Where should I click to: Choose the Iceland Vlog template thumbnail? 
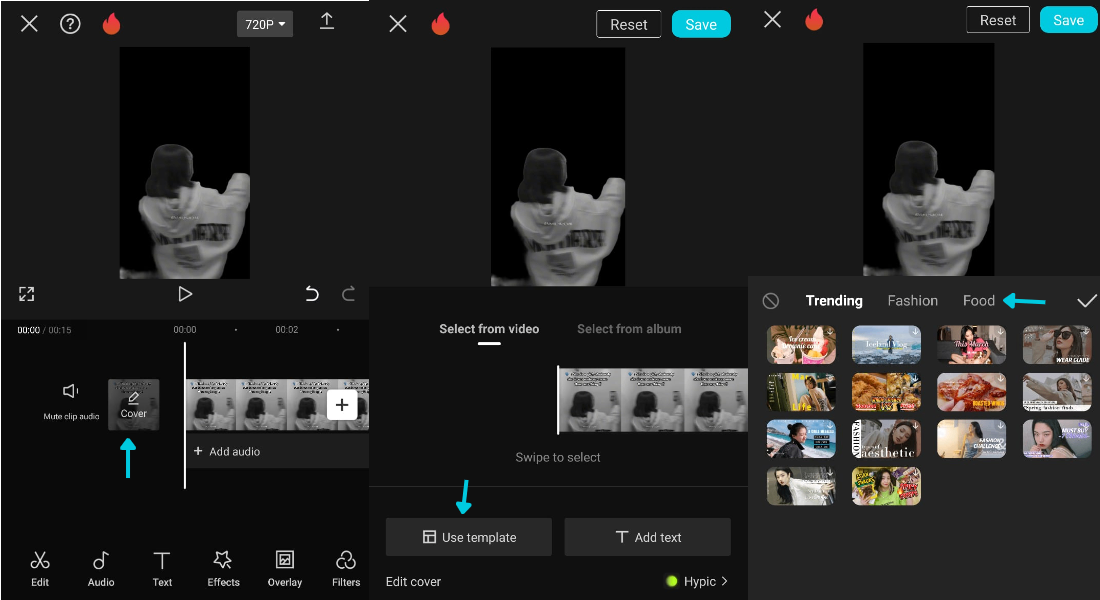(x=886, y=345)
